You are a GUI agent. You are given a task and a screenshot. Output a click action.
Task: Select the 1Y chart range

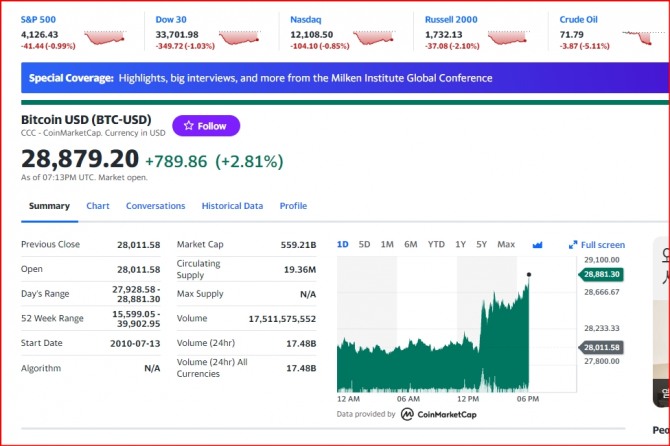pyautogui.click(x=460, y=244)
